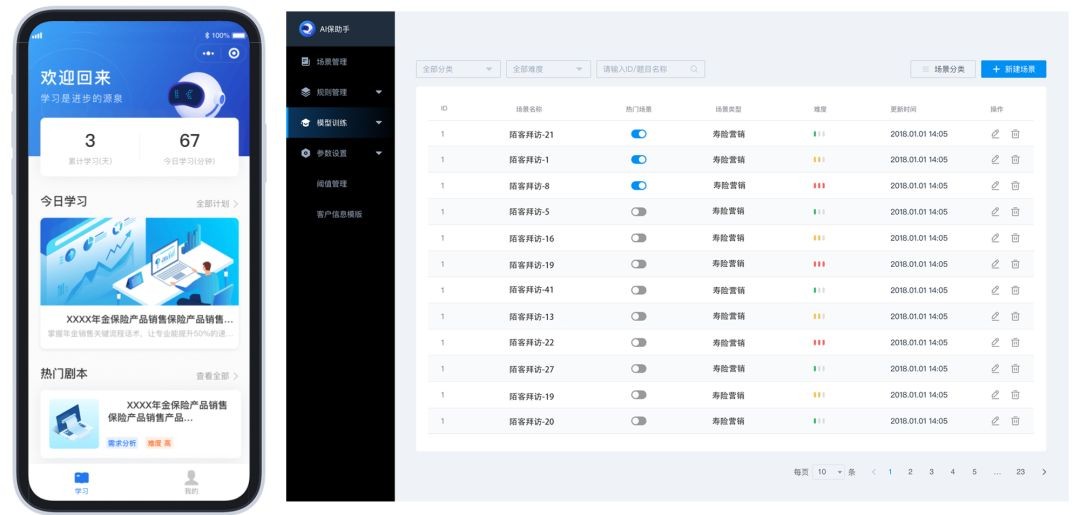
Task: Edit the 陌客拜访-13 entry
Action: [995, 317]
